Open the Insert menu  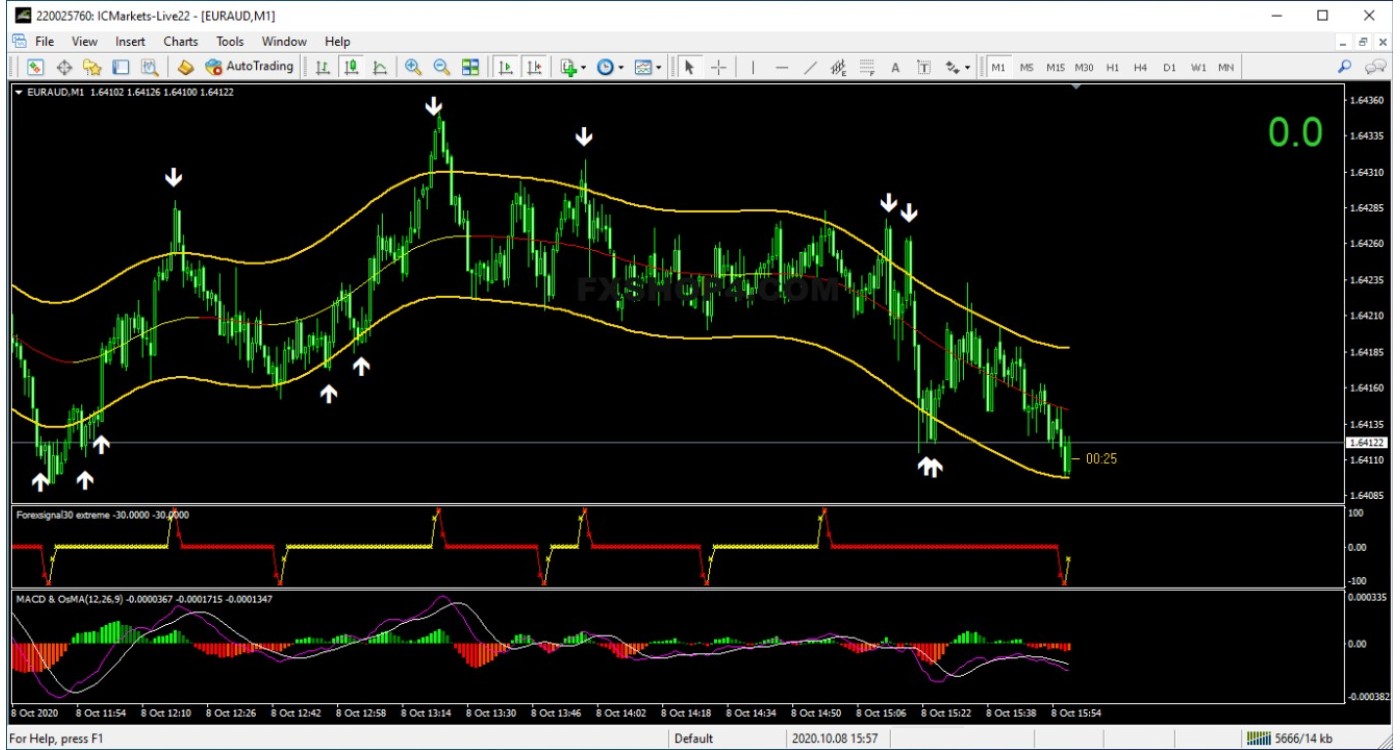point(130,41)
